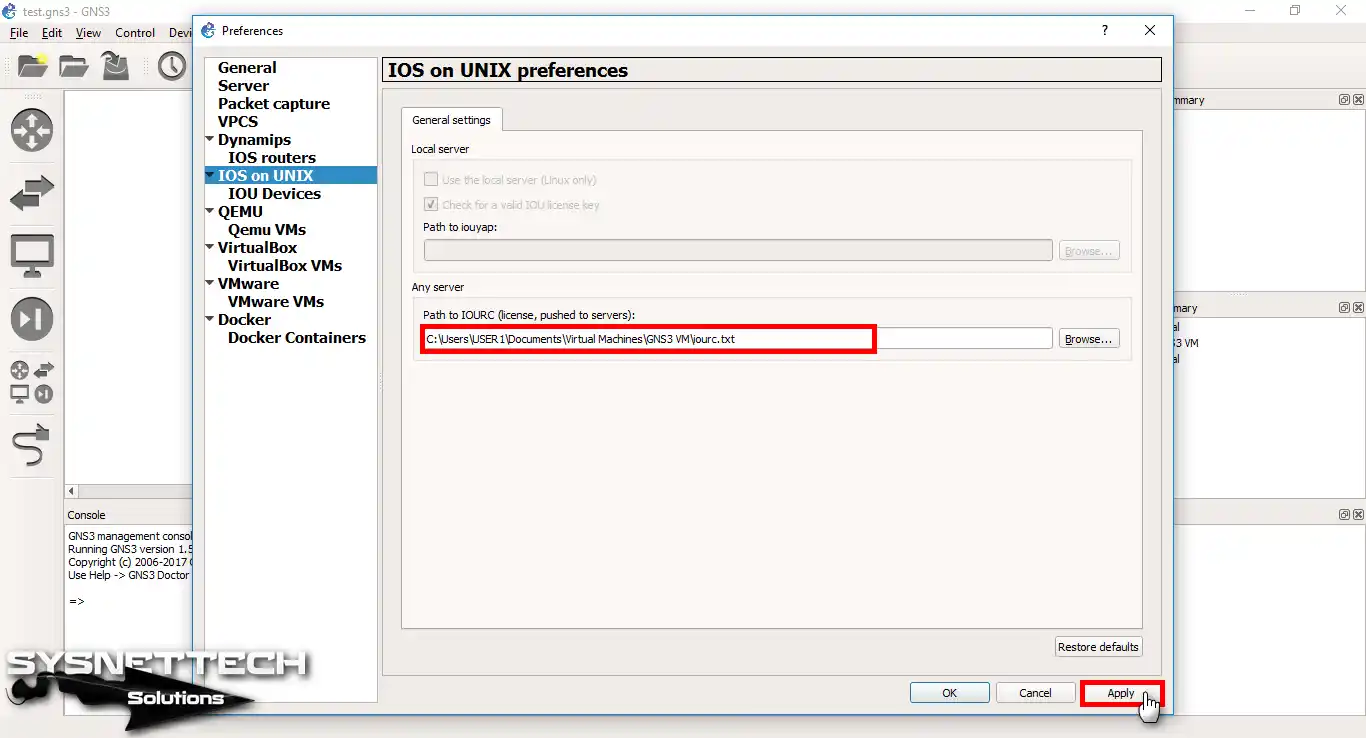Apply the IOU preferences
This screenshot has width=1366, height=738.
click(x=1121, y=693)
